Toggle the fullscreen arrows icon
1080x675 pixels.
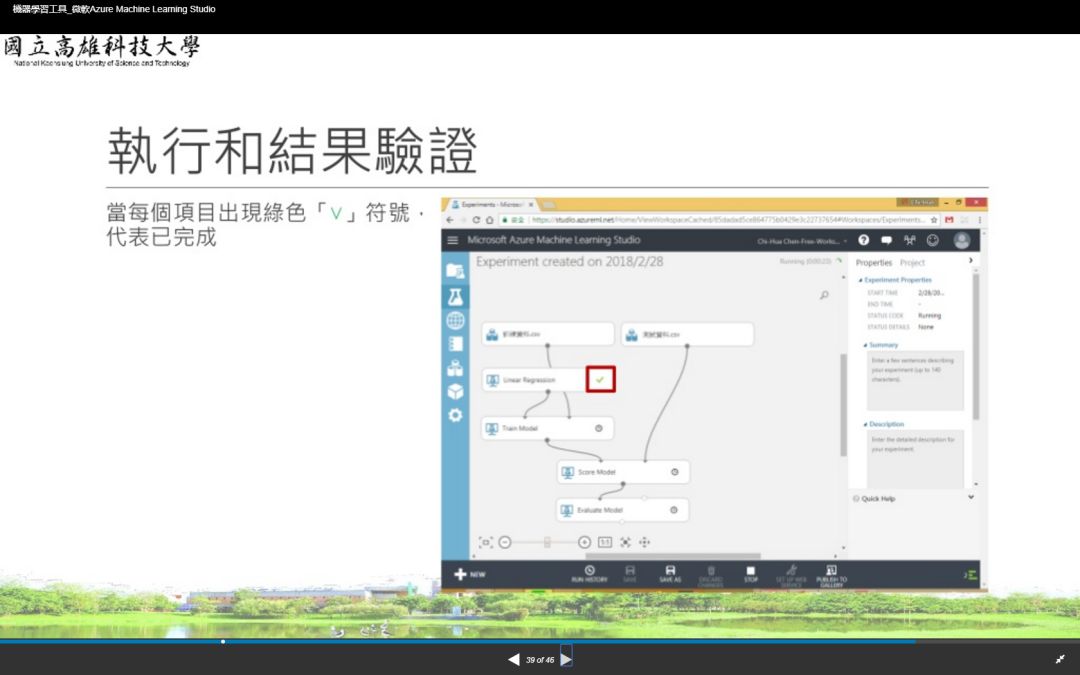(1060, 659)
